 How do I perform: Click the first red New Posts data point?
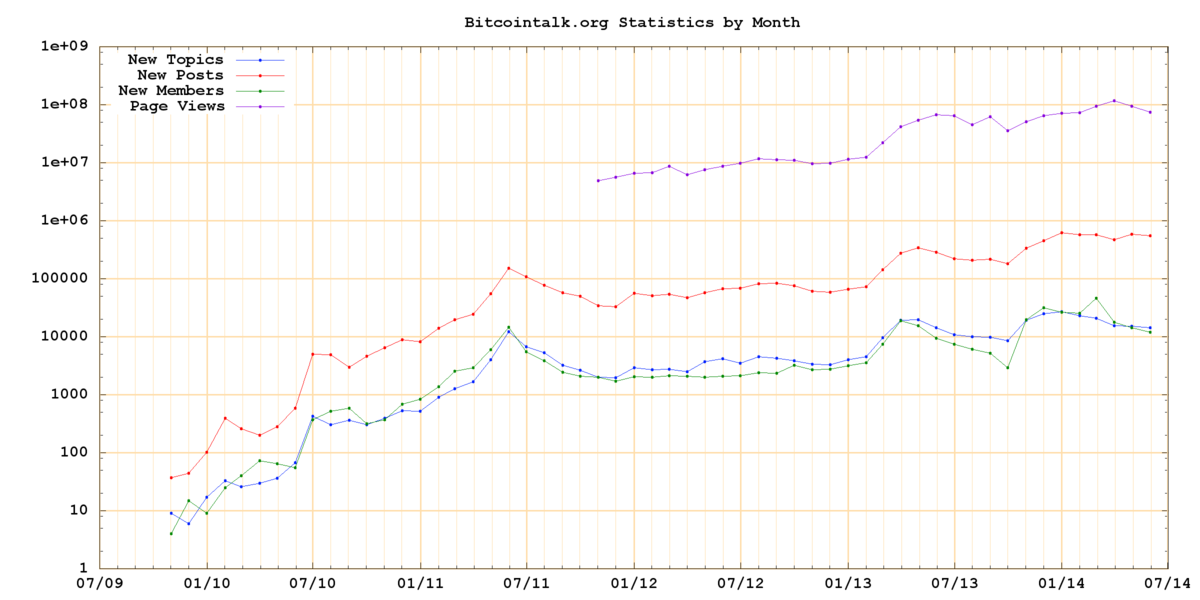[x=171, y=477]
